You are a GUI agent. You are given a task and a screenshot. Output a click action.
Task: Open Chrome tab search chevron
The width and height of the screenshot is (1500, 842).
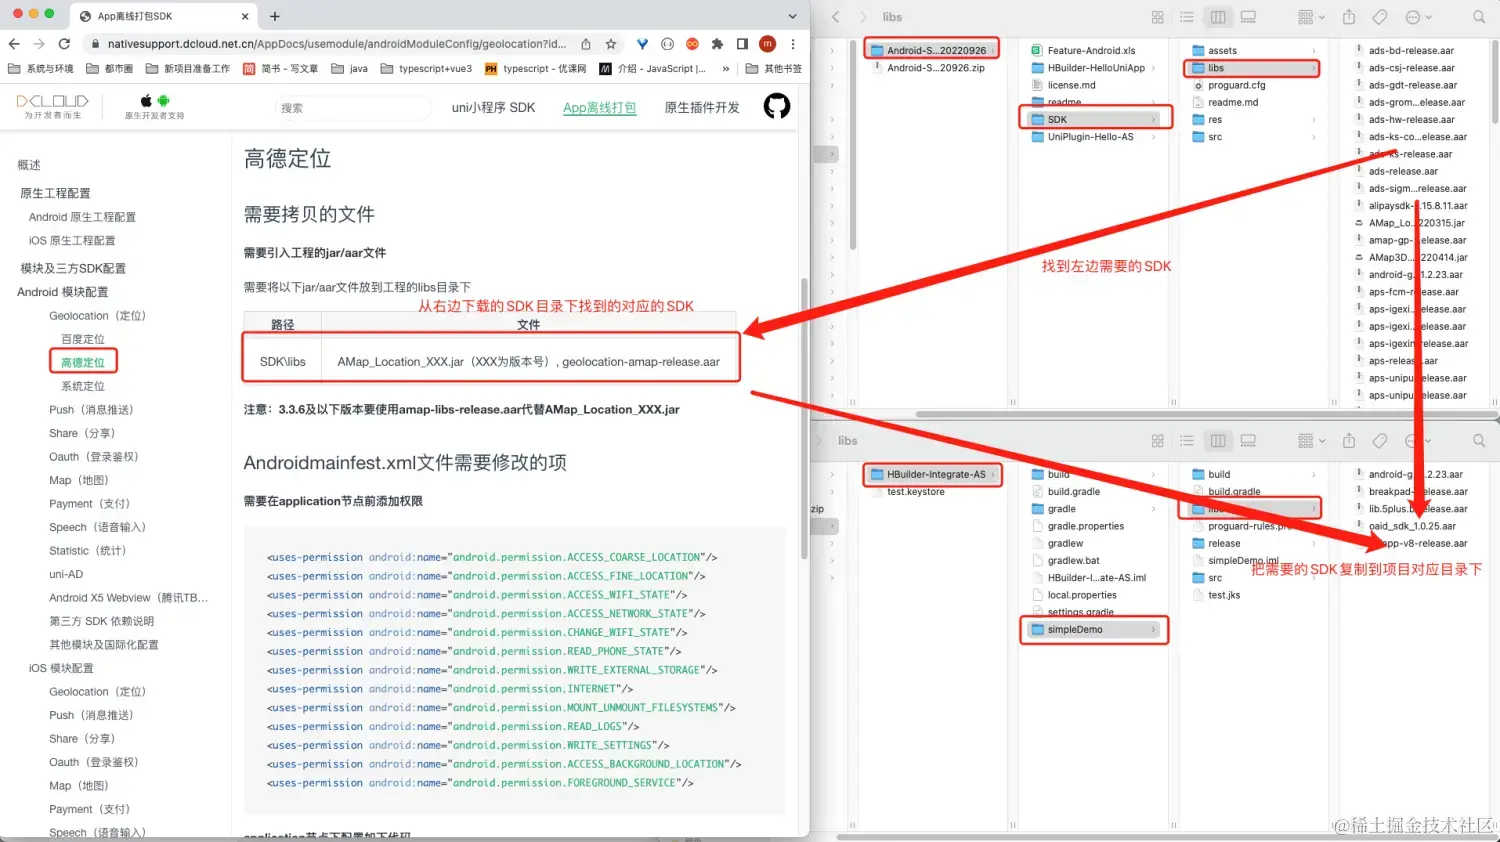point(793,16)
